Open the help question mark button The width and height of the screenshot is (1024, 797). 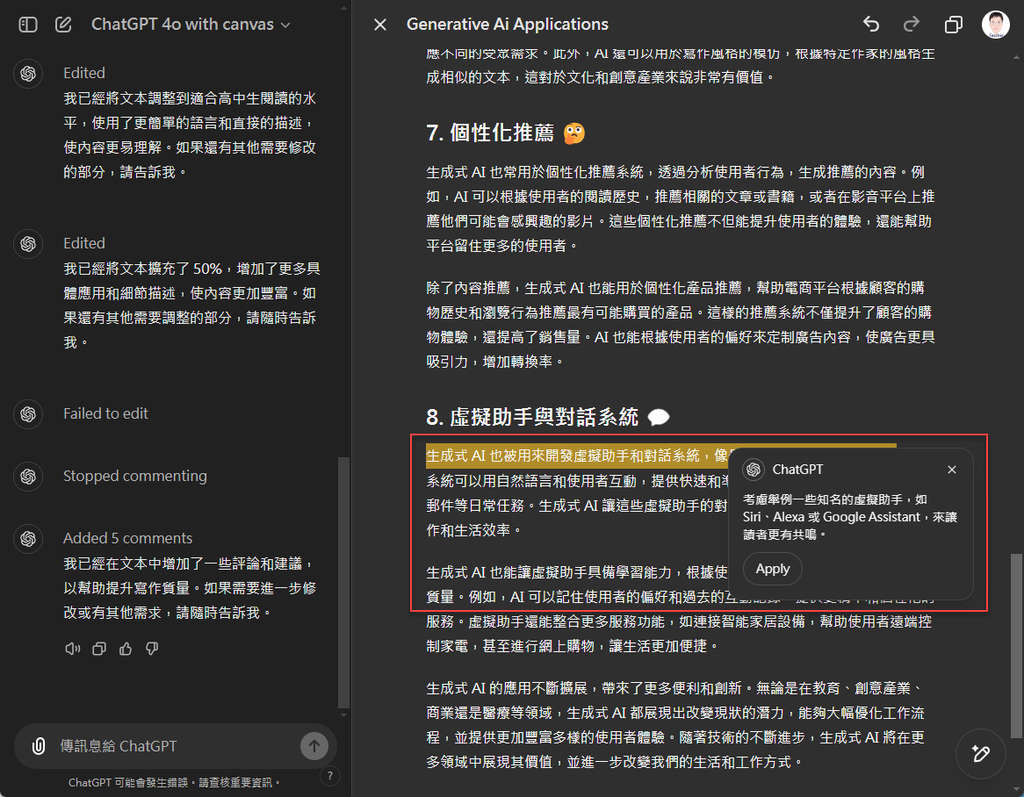(x=330, y=776)
